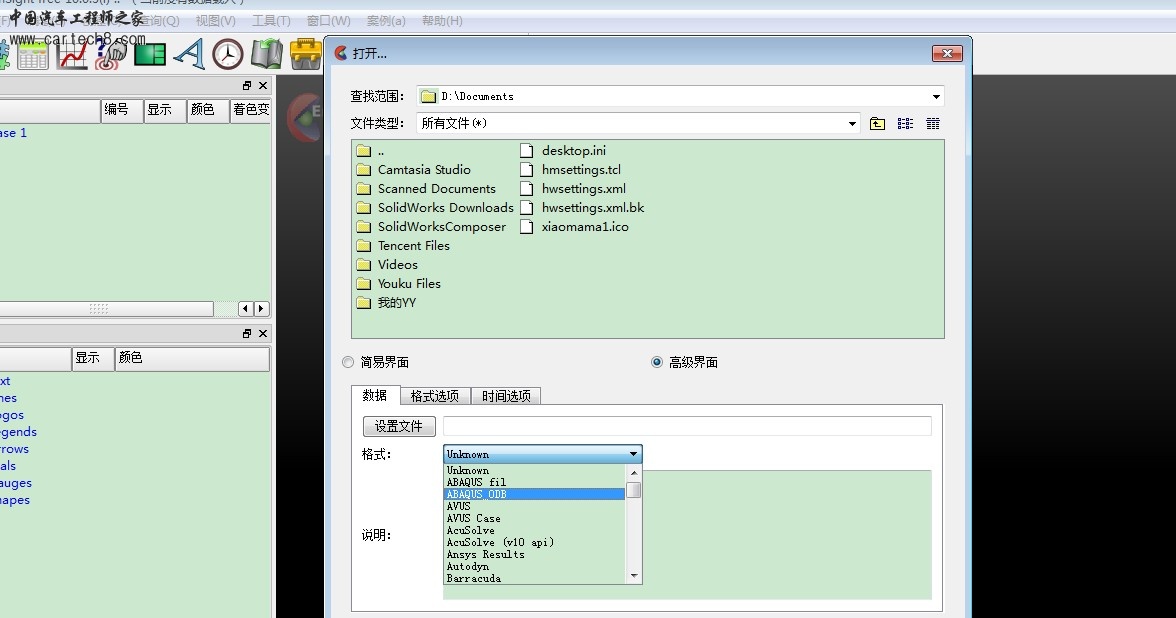Switch file browser to detail view

click(933, 124)
